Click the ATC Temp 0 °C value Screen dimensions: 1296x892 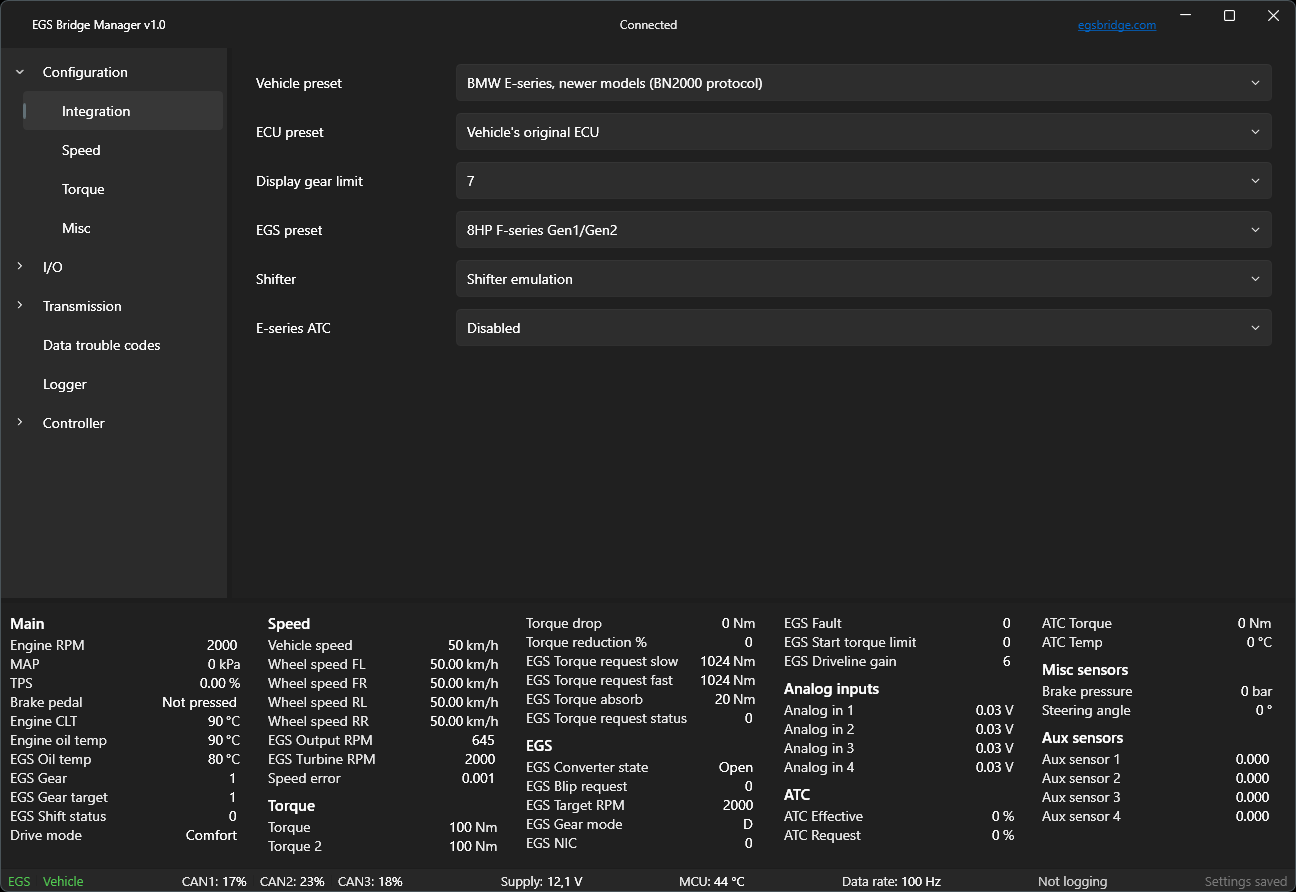pyautogui.click(x=1259, y=642)
